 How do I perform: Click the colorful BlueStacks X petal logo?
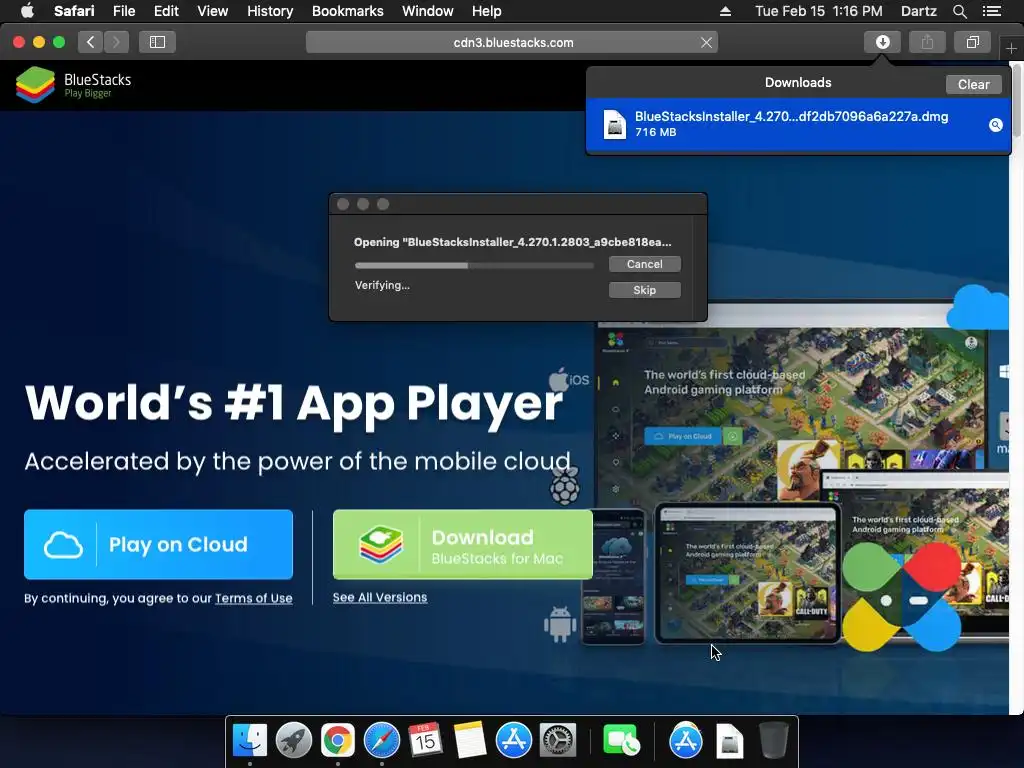pos(901,598)
